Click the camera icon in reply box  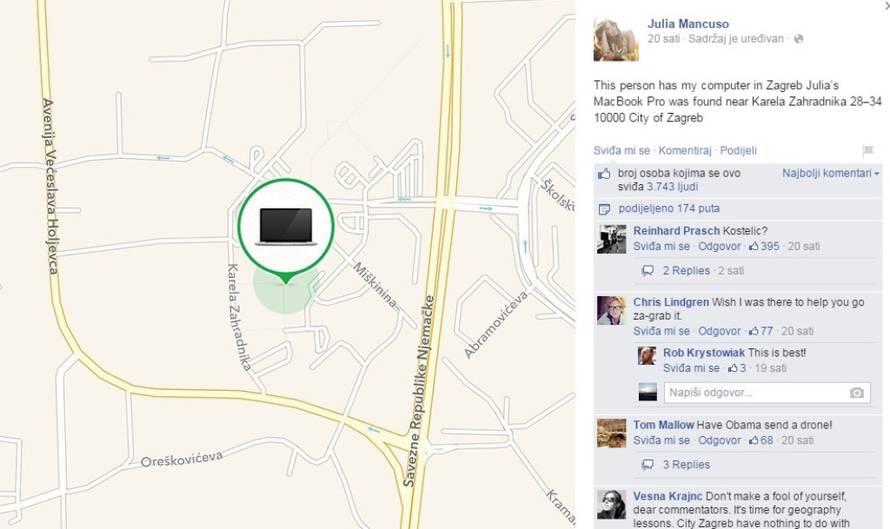pos(857,393)
